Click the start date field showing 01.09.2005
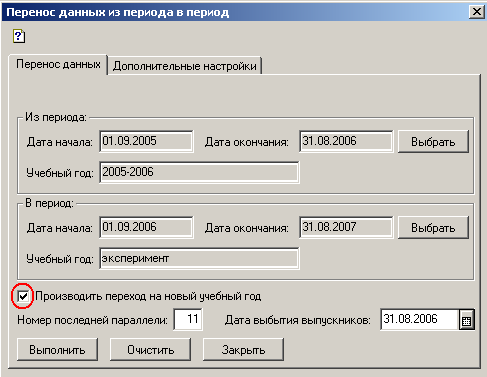Screen dimensions: 487x377 (x=146, y=141)
